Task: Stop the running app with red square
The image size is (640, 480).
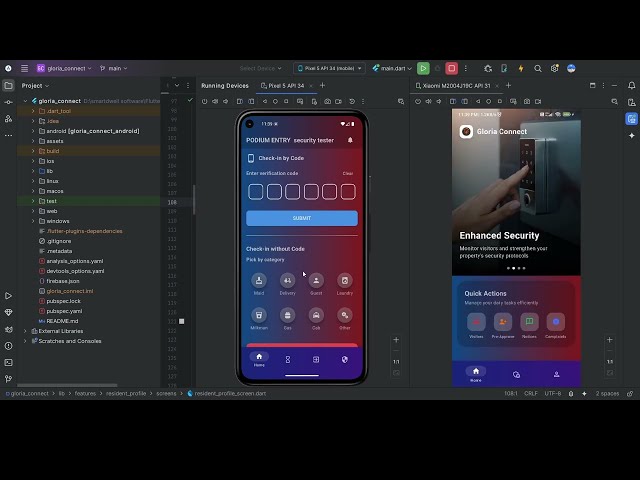Action: 451,68
